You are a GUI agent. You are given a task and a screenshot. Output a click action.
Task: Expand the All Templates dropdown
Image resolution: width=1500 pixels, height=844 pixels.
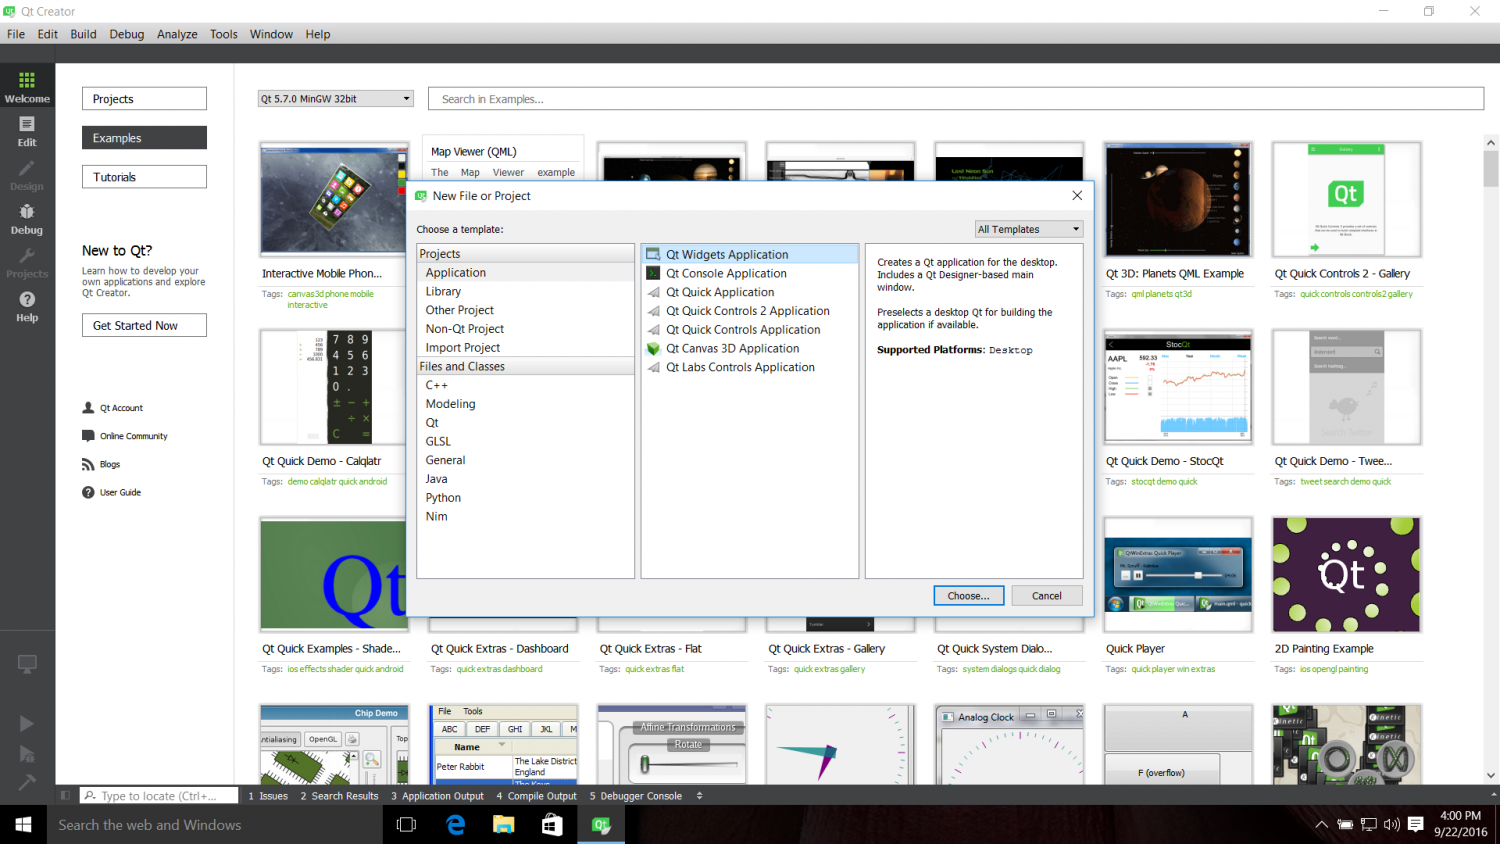[1029, 229]
